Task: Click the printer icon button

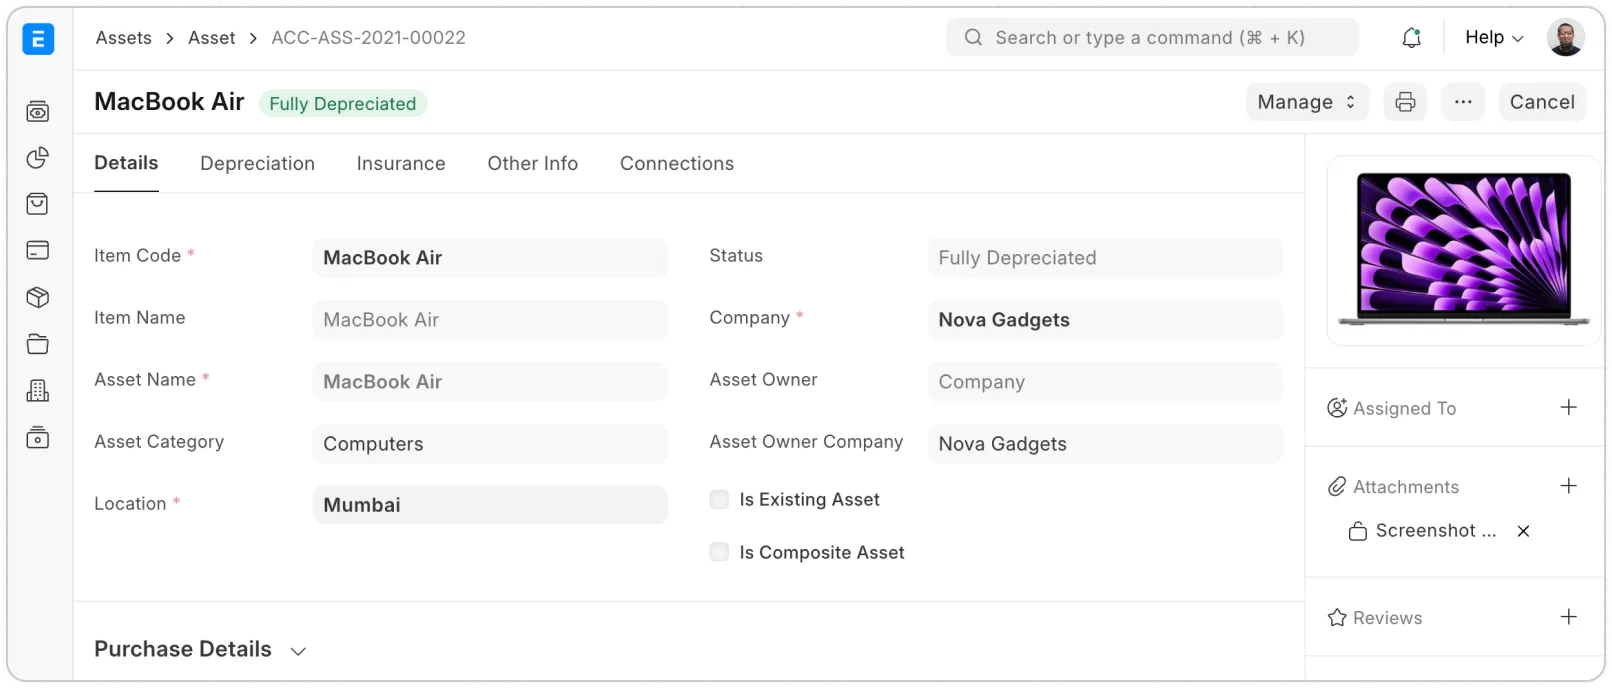Action: click(x=1405, y=102)
